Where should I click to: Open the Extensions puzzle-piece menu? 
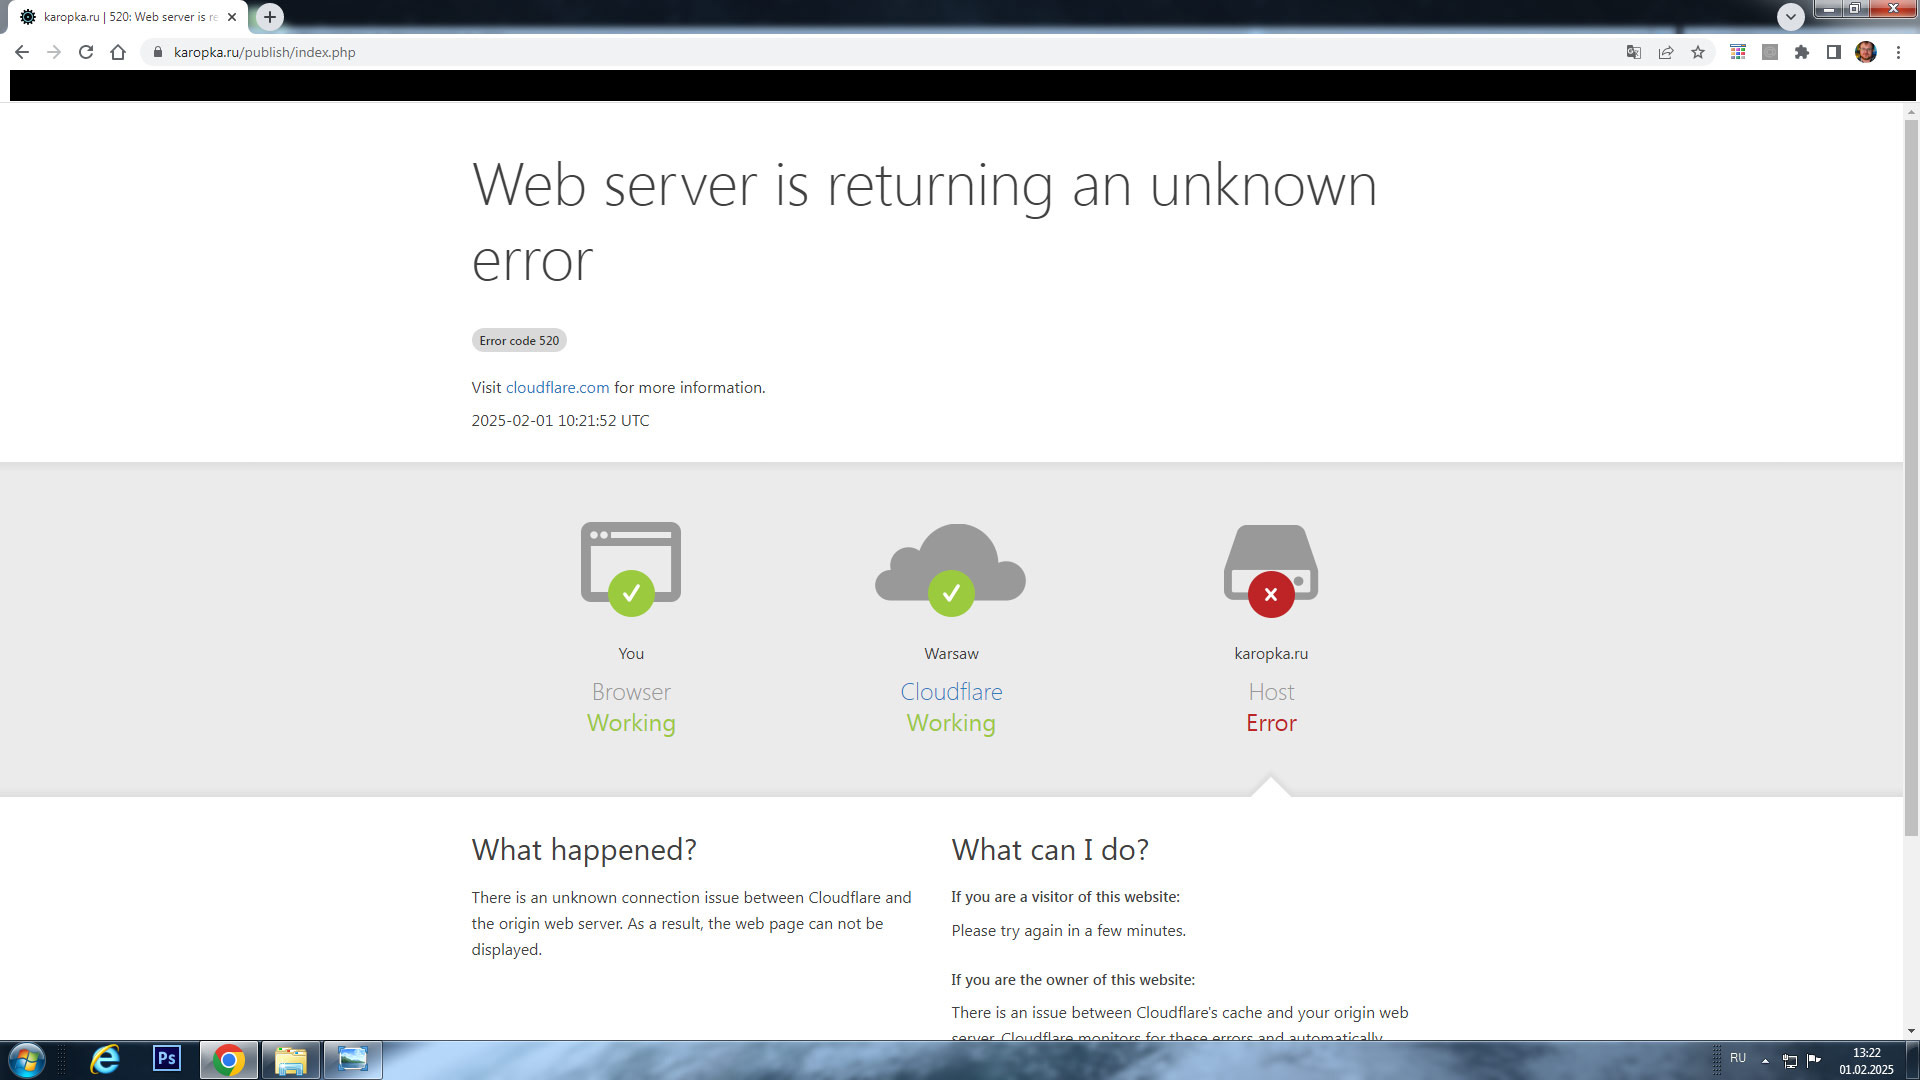[1802, 52]
